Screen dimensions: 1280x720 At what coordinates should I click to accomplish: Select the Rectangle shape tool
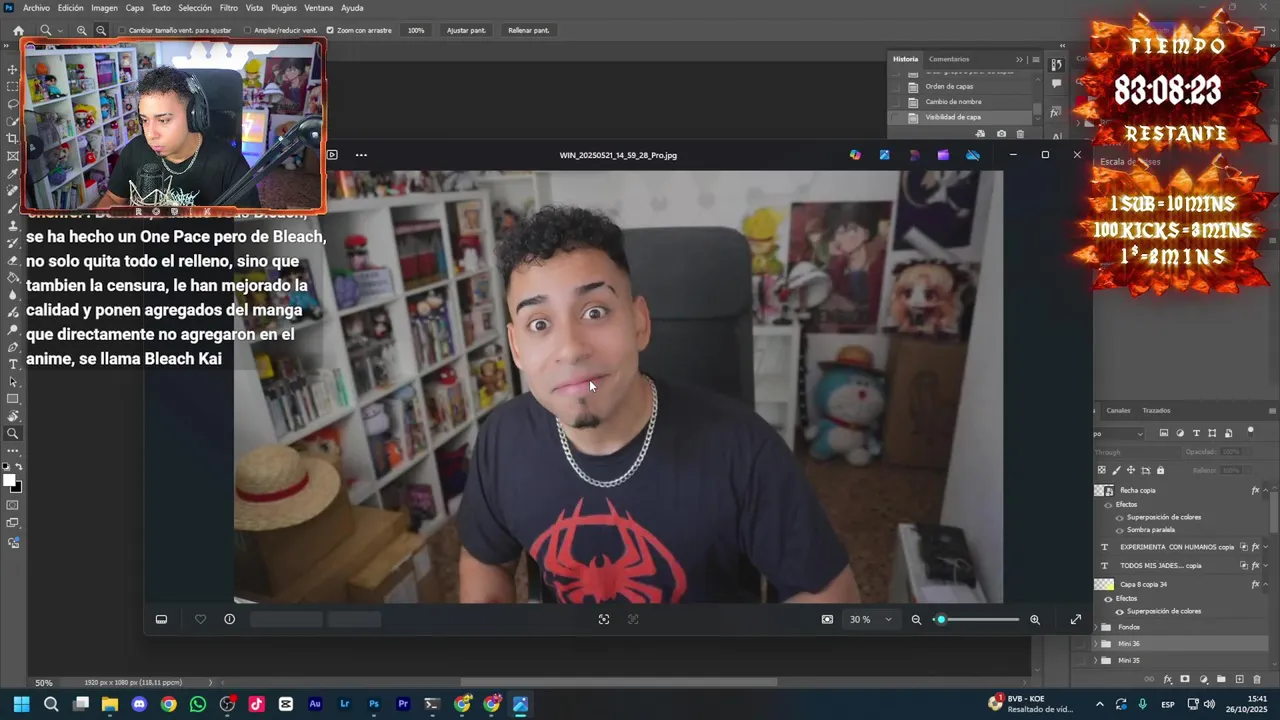(13, 399)
